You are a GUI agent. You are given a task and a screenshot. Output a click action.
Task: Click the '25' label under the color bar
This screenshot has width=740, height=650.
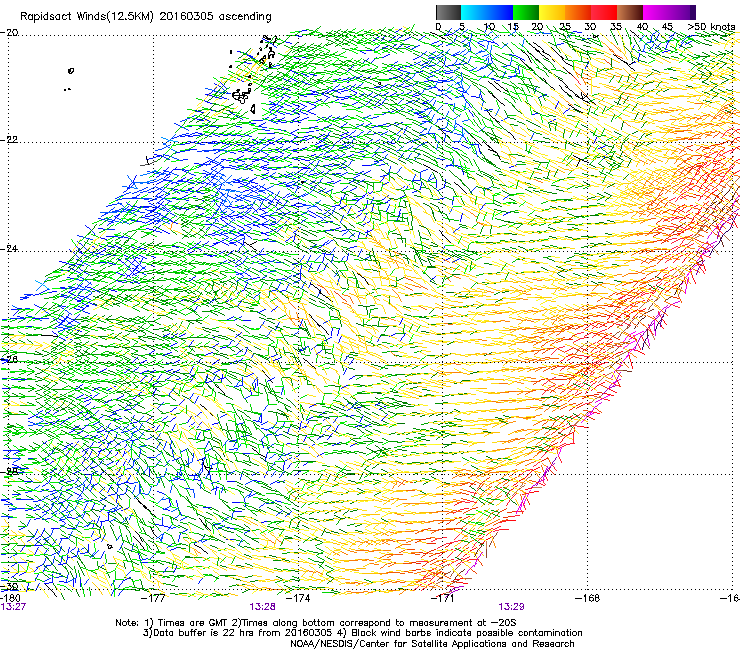[x=565, y=27]
